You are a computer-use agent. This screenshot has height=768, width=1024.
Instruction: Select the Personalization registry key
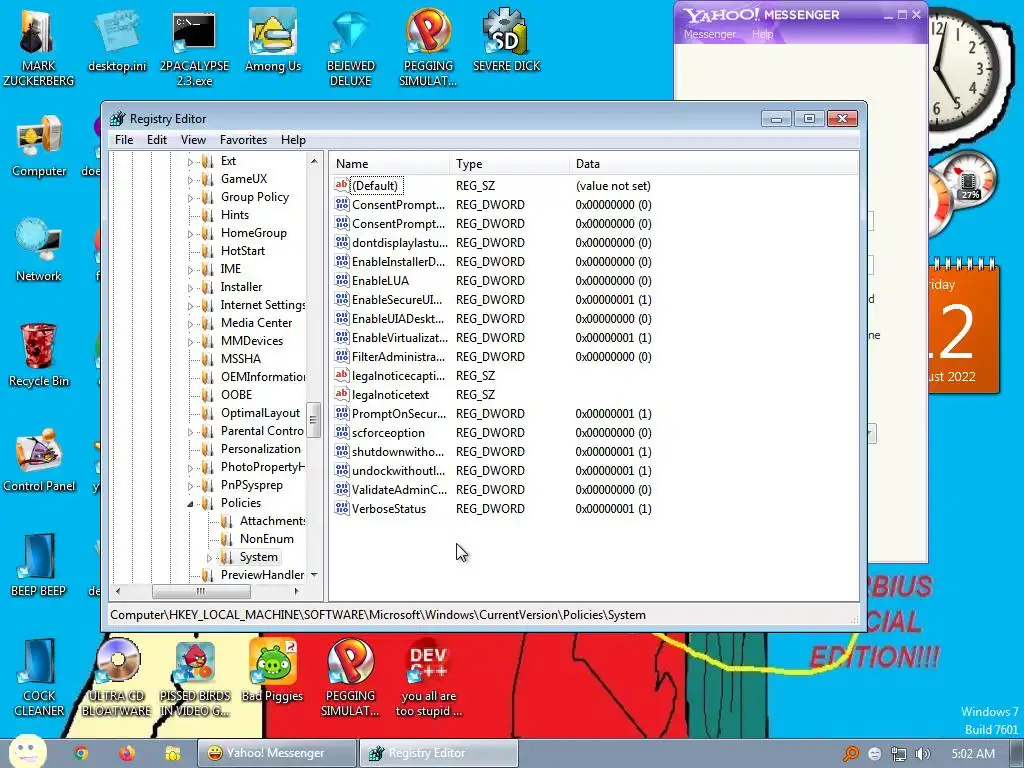point(261,449)
